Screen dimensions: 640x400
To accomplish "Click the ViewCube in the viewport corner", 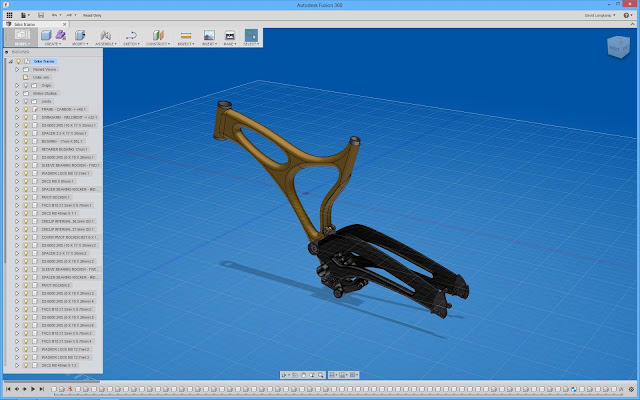I will click(x=618, y=47).
